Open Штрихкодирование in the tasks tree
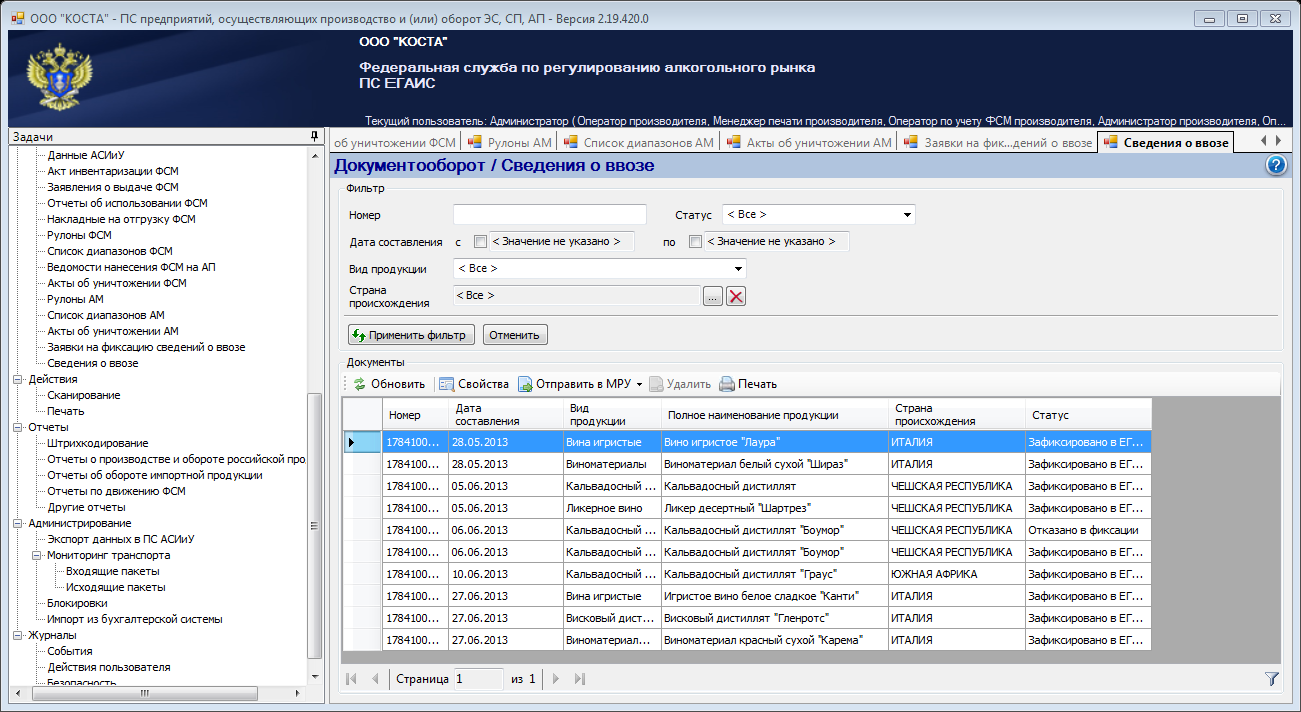Screen dimensions: 1301x712 click(x=97, y=443)
